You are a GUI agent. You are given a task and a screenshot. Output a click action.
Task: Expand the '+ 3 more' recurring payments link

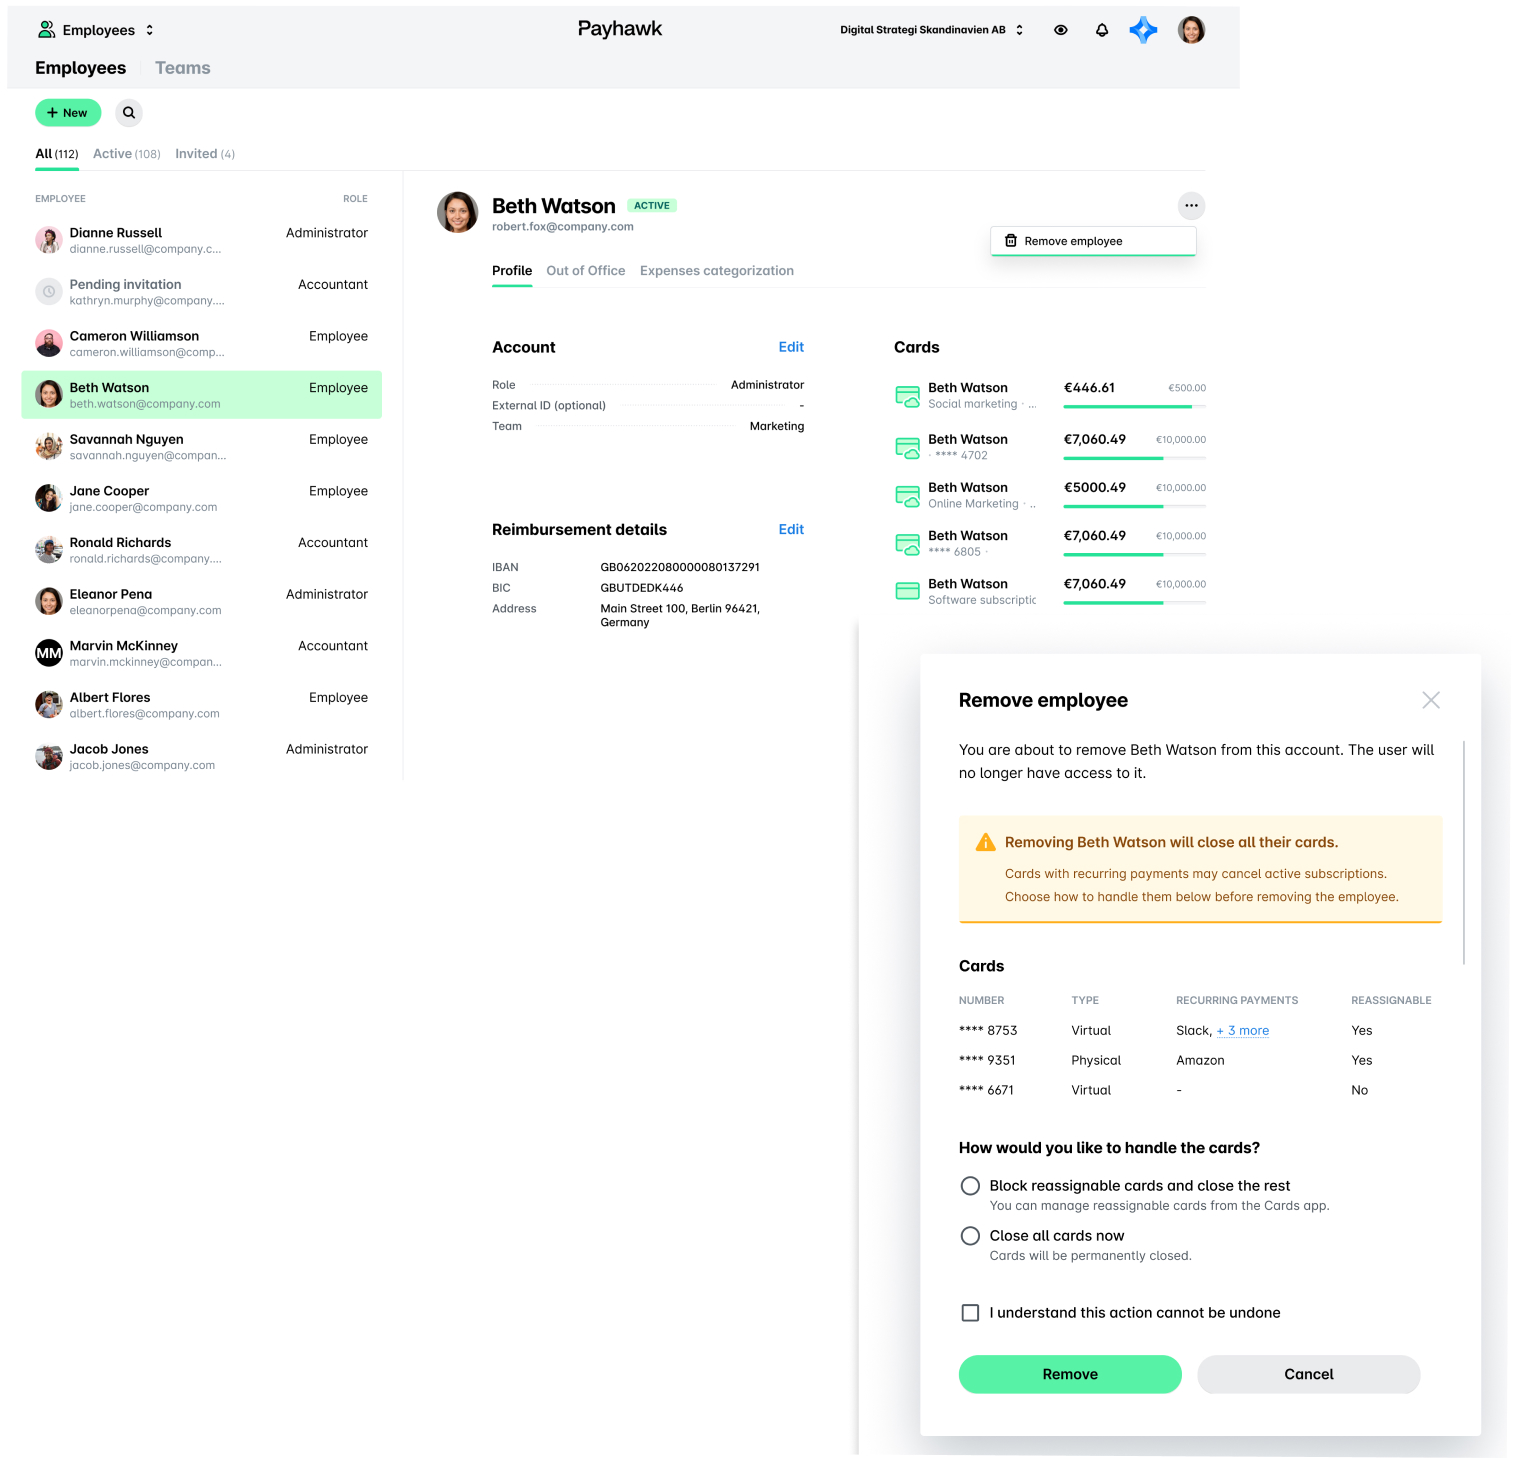(x=1243, y=1031)
